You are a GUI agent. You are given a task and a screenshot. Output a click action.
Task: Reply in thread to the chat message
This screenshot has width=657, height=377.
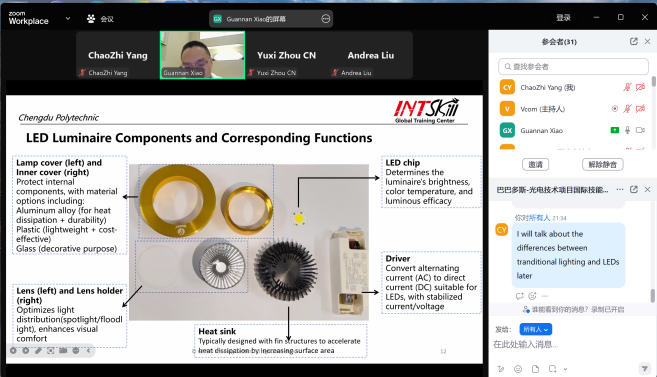(x=520, y=296)
